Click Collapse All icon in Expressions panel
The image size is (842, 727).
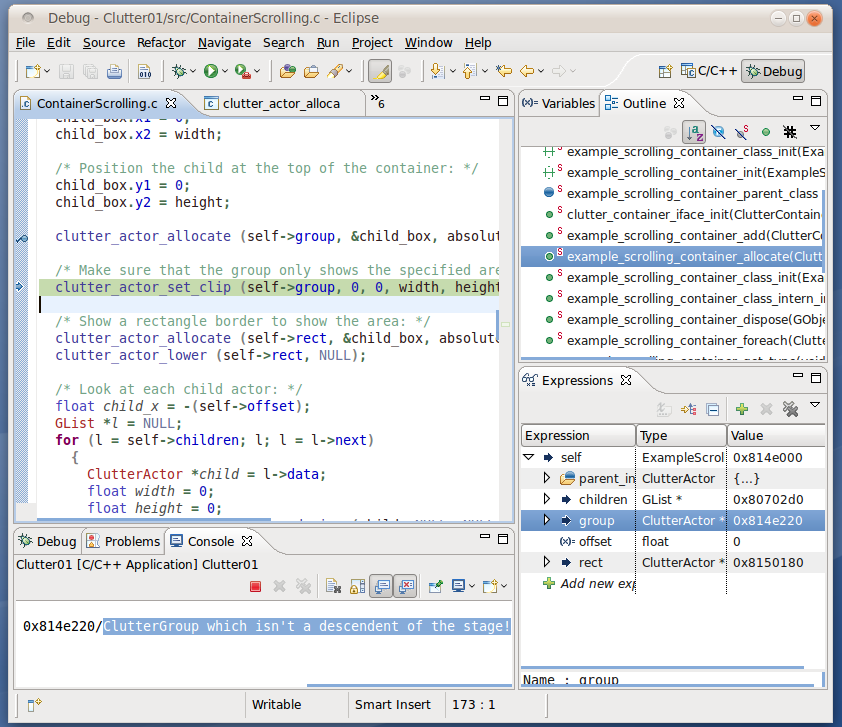click(712, 409)
